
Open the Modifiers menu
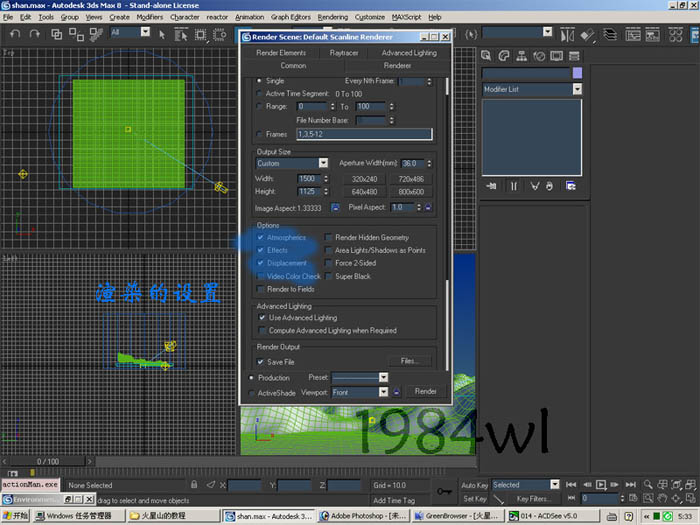point(150,17)
